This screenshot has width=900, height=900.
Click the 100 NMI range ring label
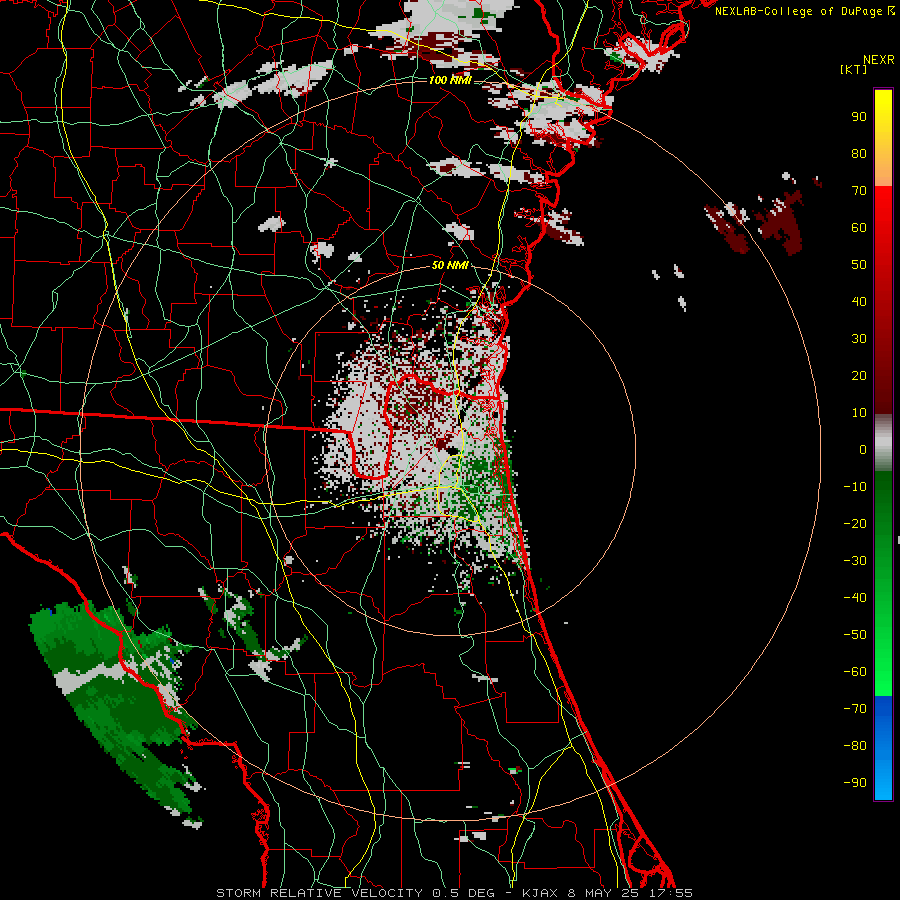coord(450,80)
